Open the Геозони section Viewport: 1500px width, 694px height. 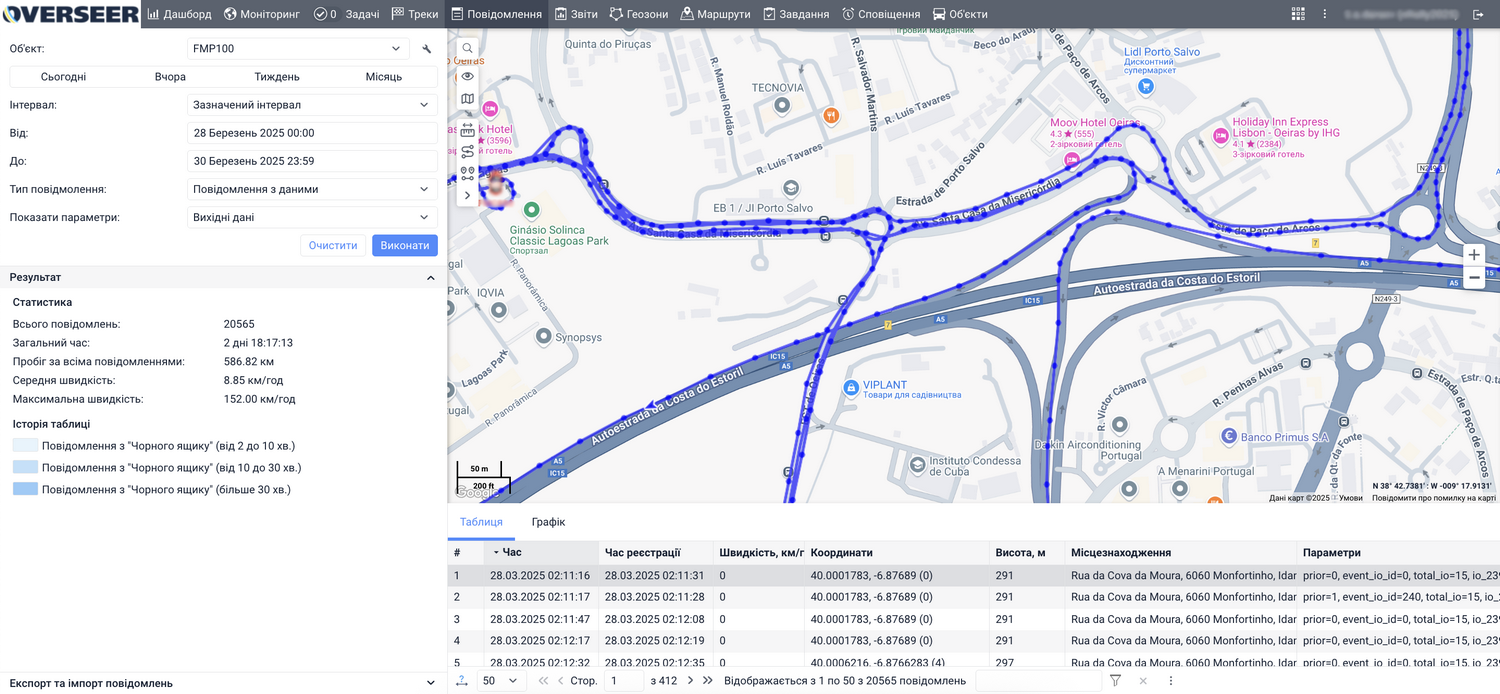[x=638, y=14]
